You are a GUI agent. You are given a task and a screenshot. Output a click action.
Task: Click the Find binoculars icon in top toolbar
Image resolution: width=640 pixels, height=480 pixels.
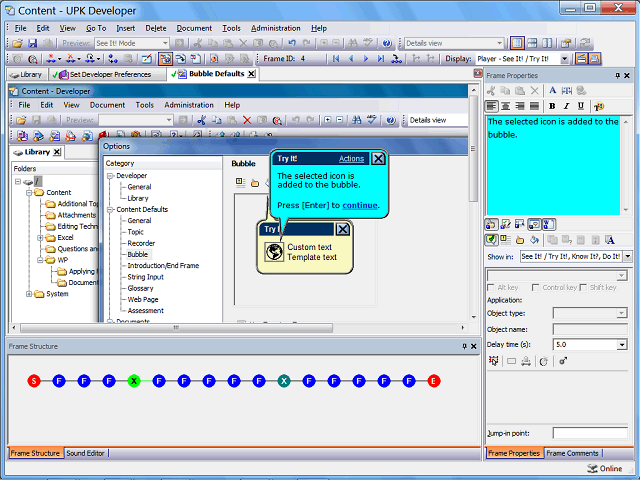(x=353, y=43)
